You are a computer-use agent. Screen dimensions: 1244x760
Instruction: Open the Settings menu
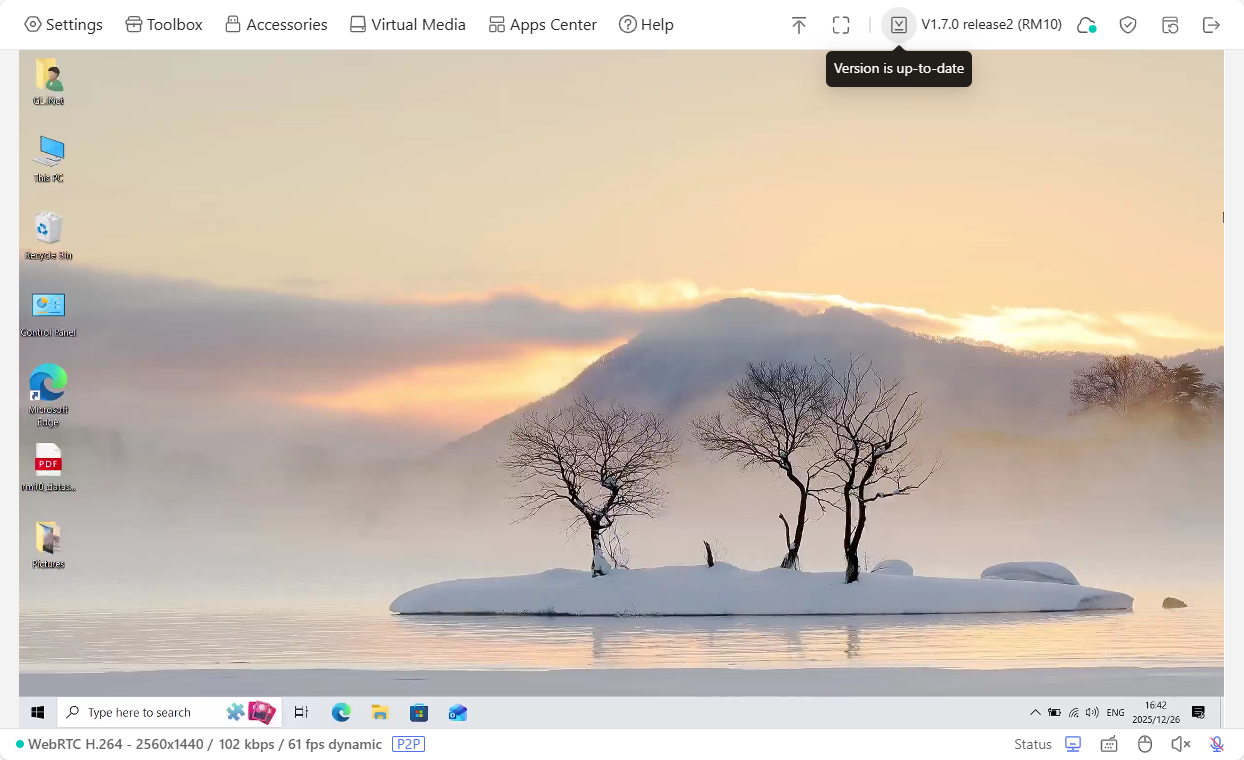click(x=63, y=25)
